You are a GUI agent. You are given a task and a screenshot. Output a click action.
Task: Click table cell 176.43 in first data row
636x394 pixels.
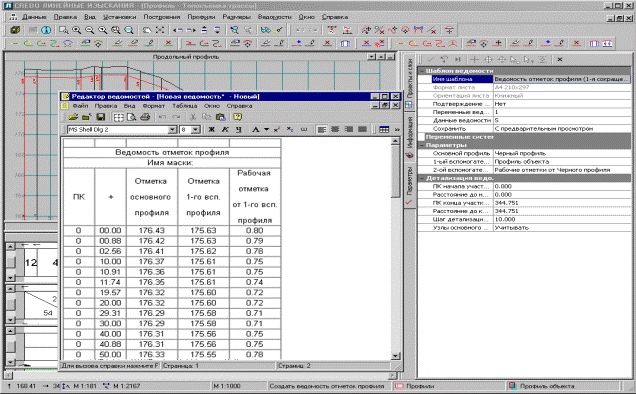pyautogui.click(x=152, y=230)
